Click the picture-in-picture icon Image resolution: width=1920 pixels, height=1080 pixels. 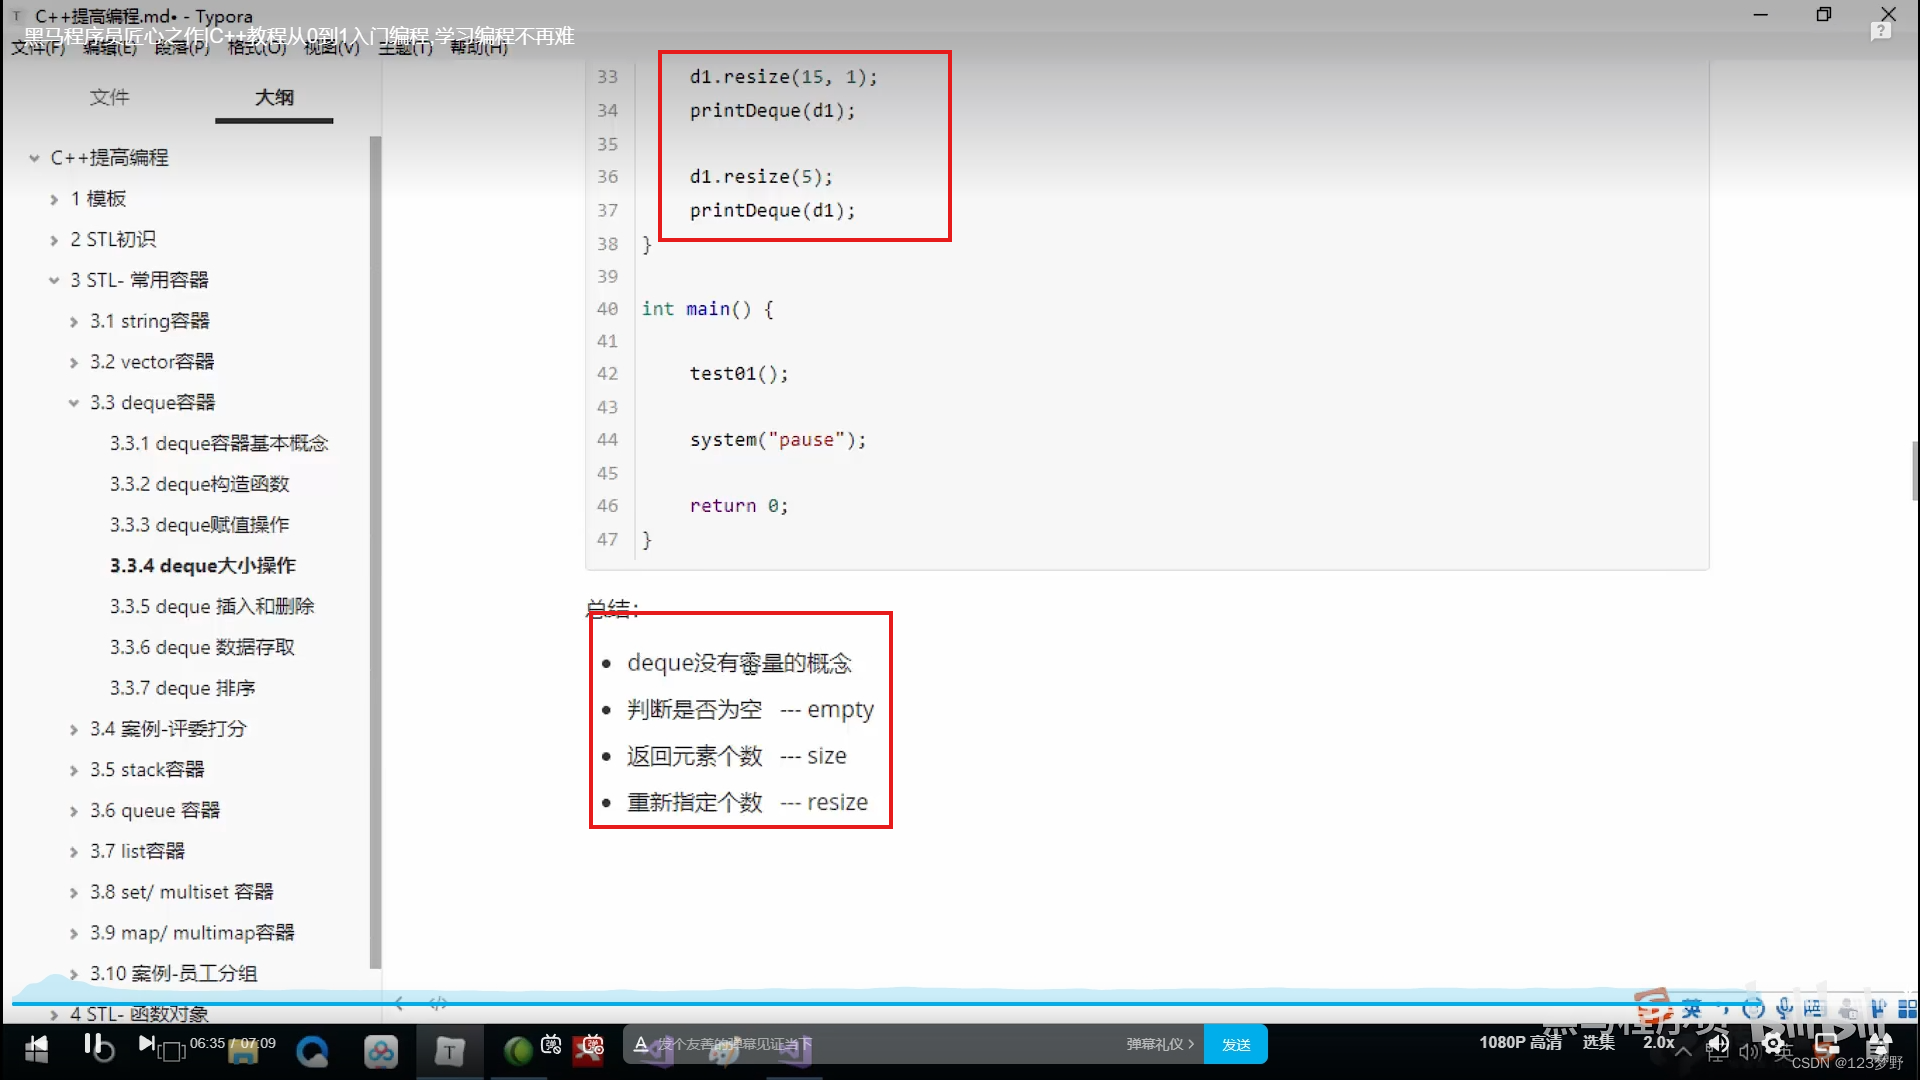(1826, 1045)
